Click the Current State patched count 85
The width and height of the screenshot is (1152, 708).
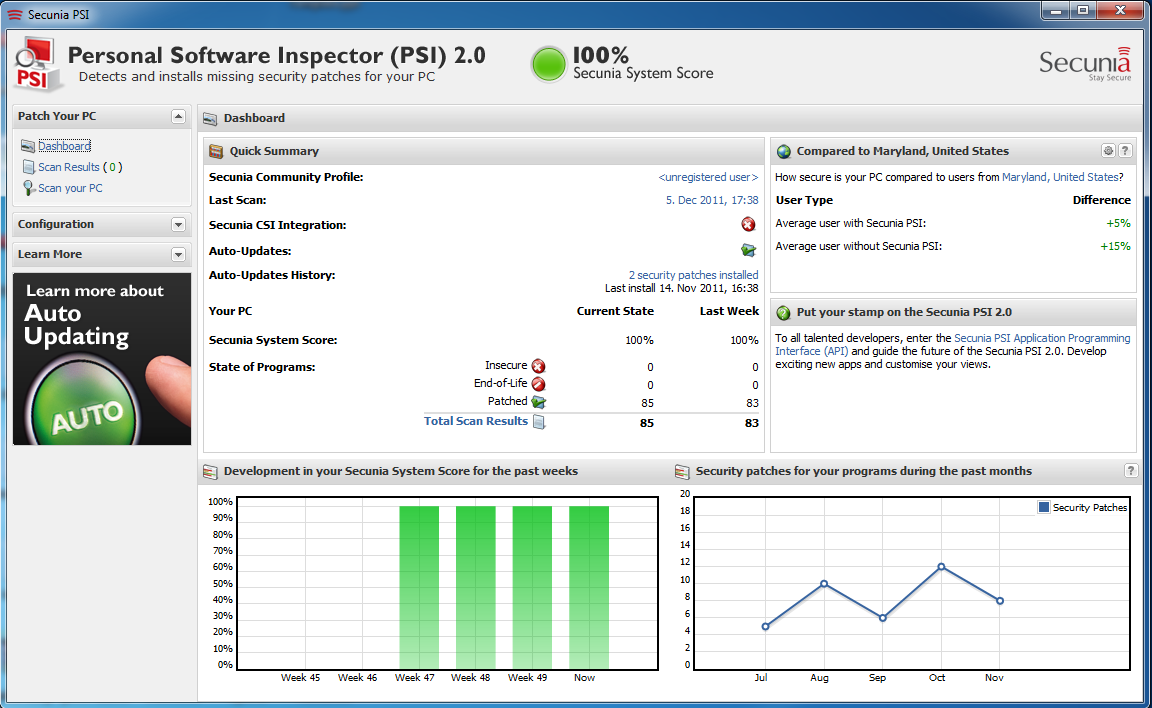pos(647,403)
